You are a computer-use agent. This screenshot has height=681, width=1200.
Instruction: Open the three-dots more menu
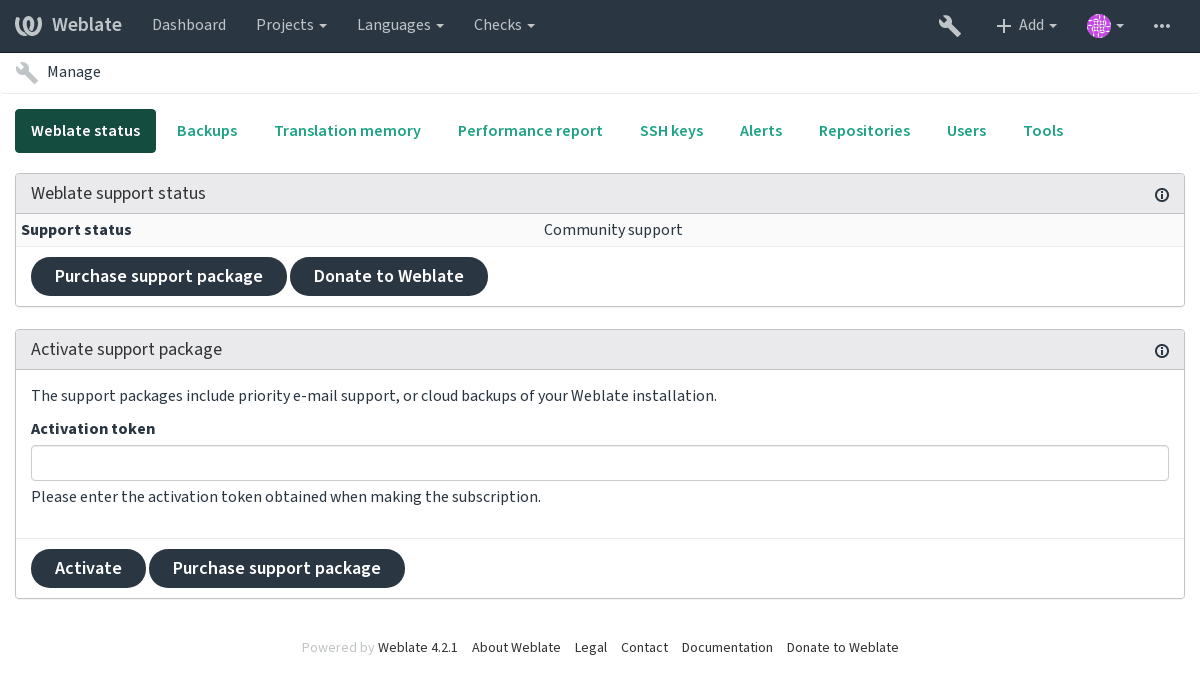[x=1162, y=26]
